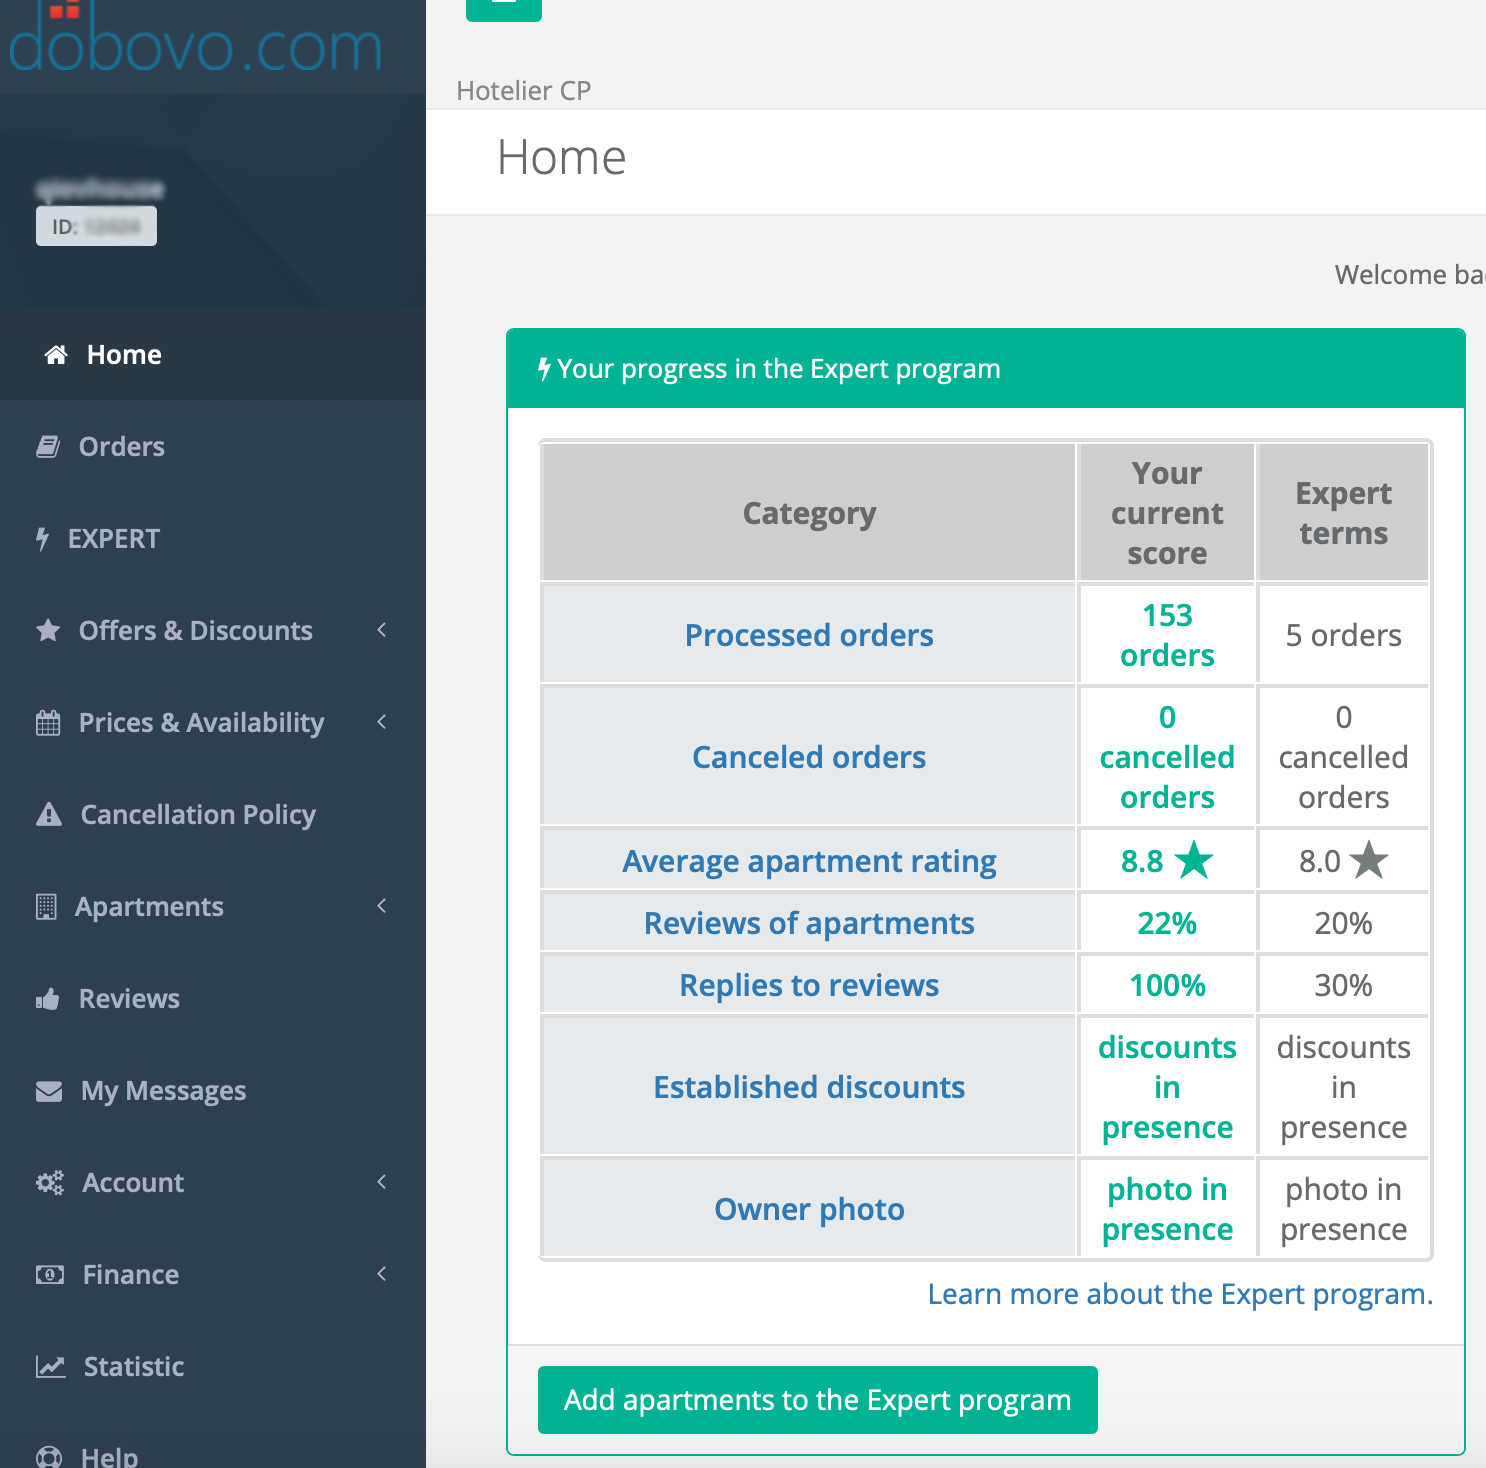This screenshot has width=1486, height=1468.
Task: Expand the Account submenu chevron
Action: pos(382,1182)
